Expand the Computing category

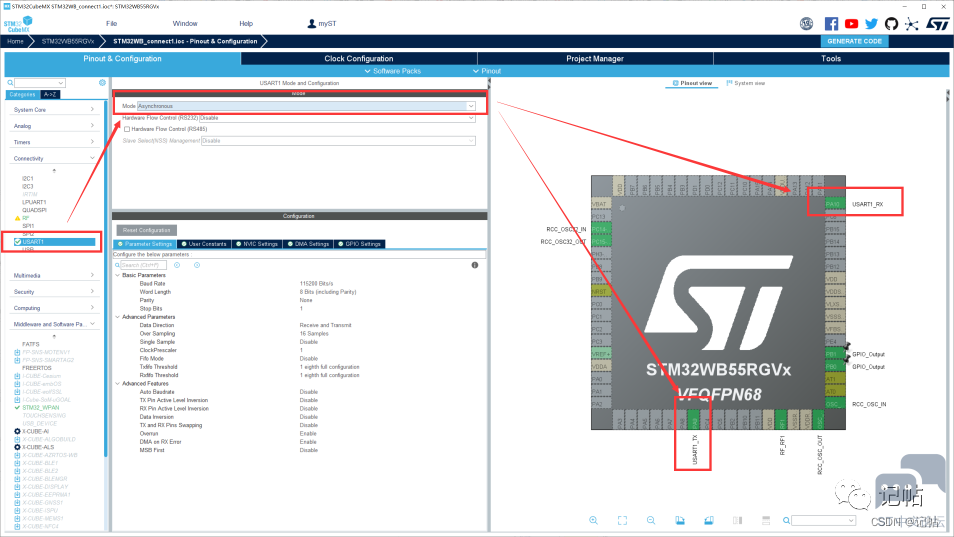coord(54,308)
